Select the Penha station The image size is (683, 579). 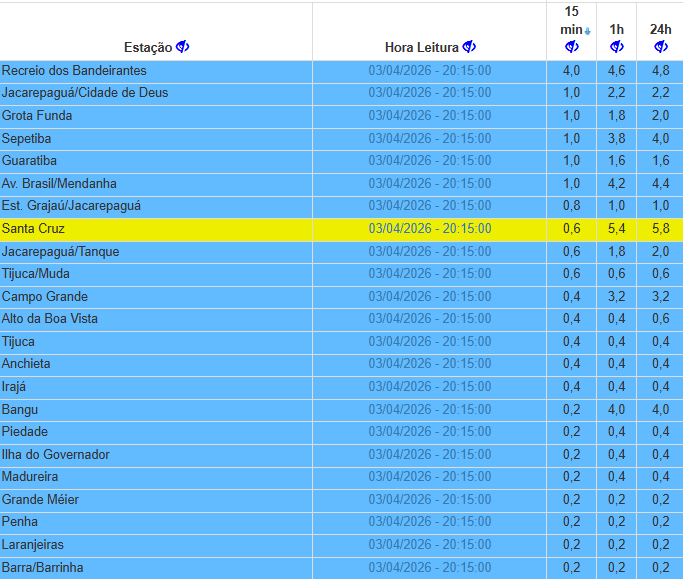click(x=20, y=521)
